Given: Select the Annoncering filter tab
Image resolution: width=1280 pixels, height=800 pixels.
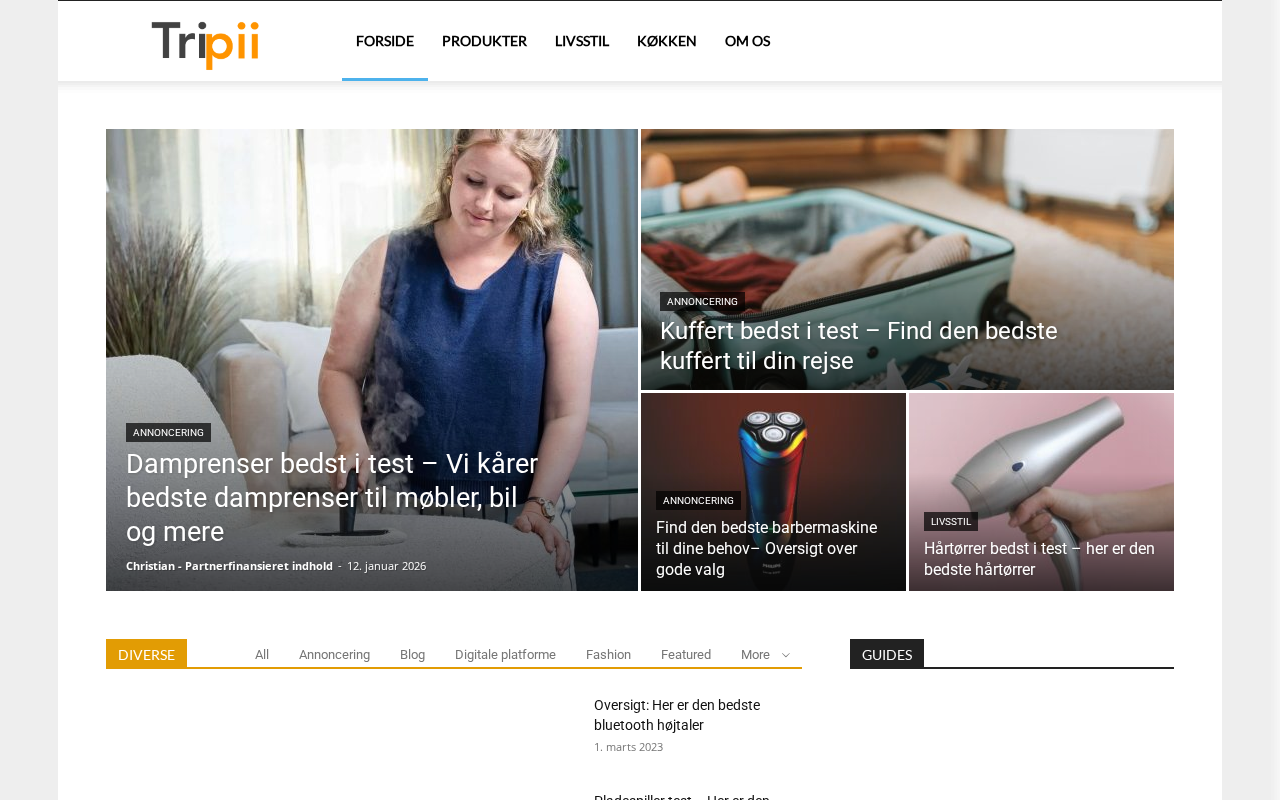Looking at the screenshot, I should pos(334,655).
